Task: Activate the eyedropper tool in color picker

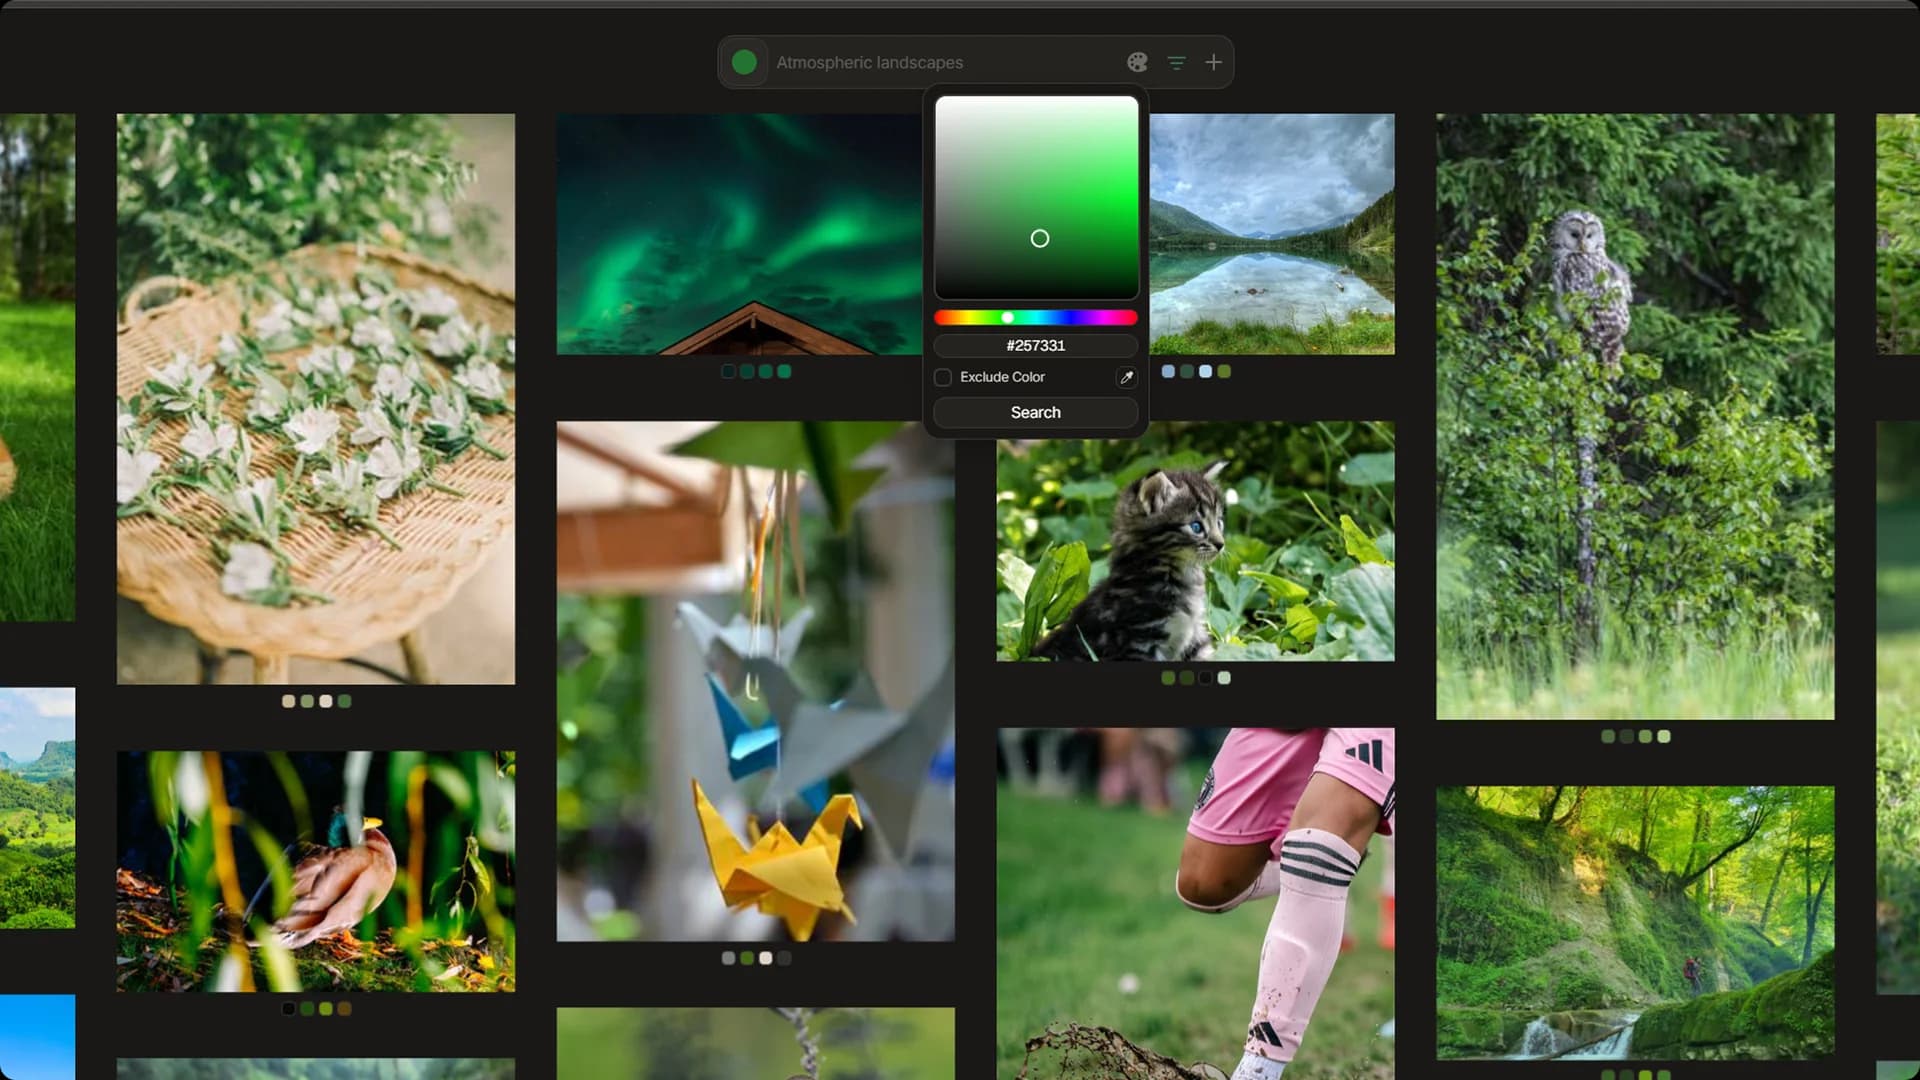Action: 1126,377
